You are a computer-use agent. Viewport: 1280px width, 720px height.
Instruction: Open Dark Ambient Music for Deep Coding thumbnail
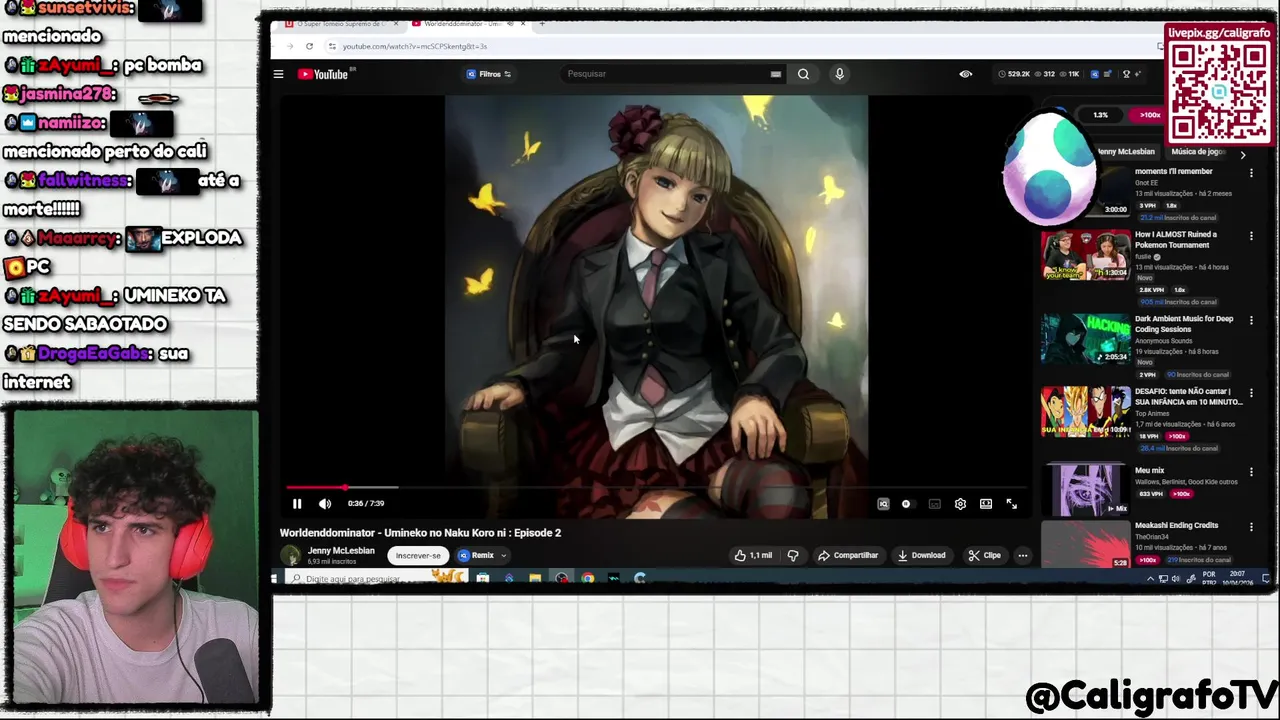[1086, 340]
